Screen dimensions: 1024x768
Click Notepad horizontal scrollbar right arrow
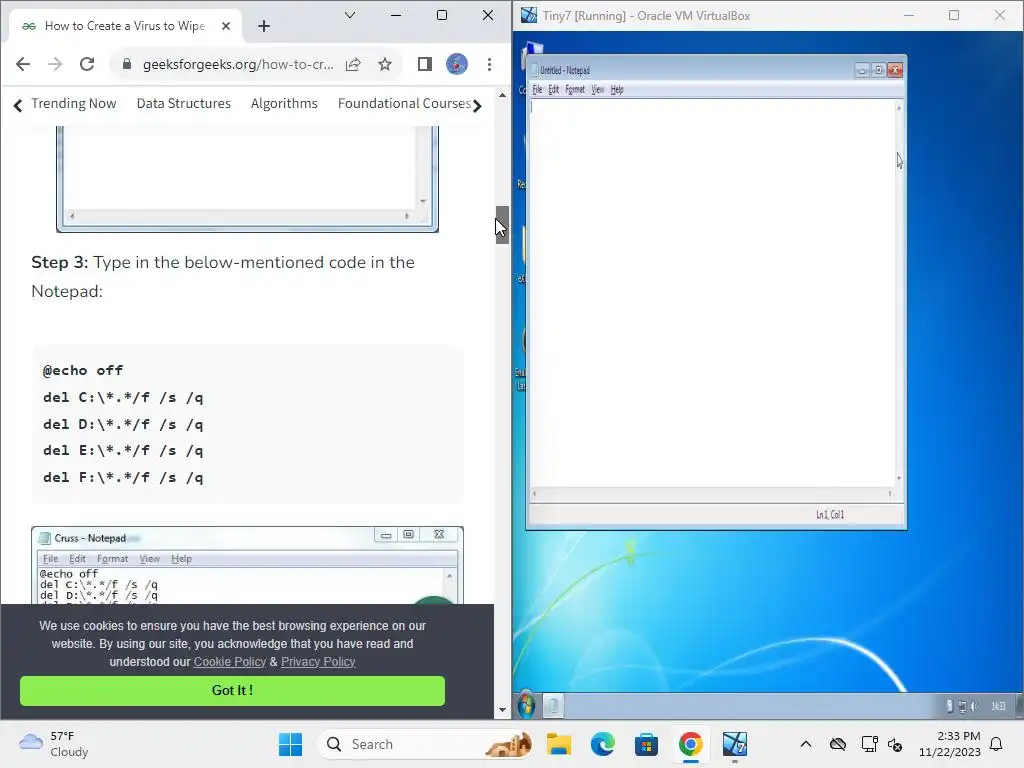889,494
